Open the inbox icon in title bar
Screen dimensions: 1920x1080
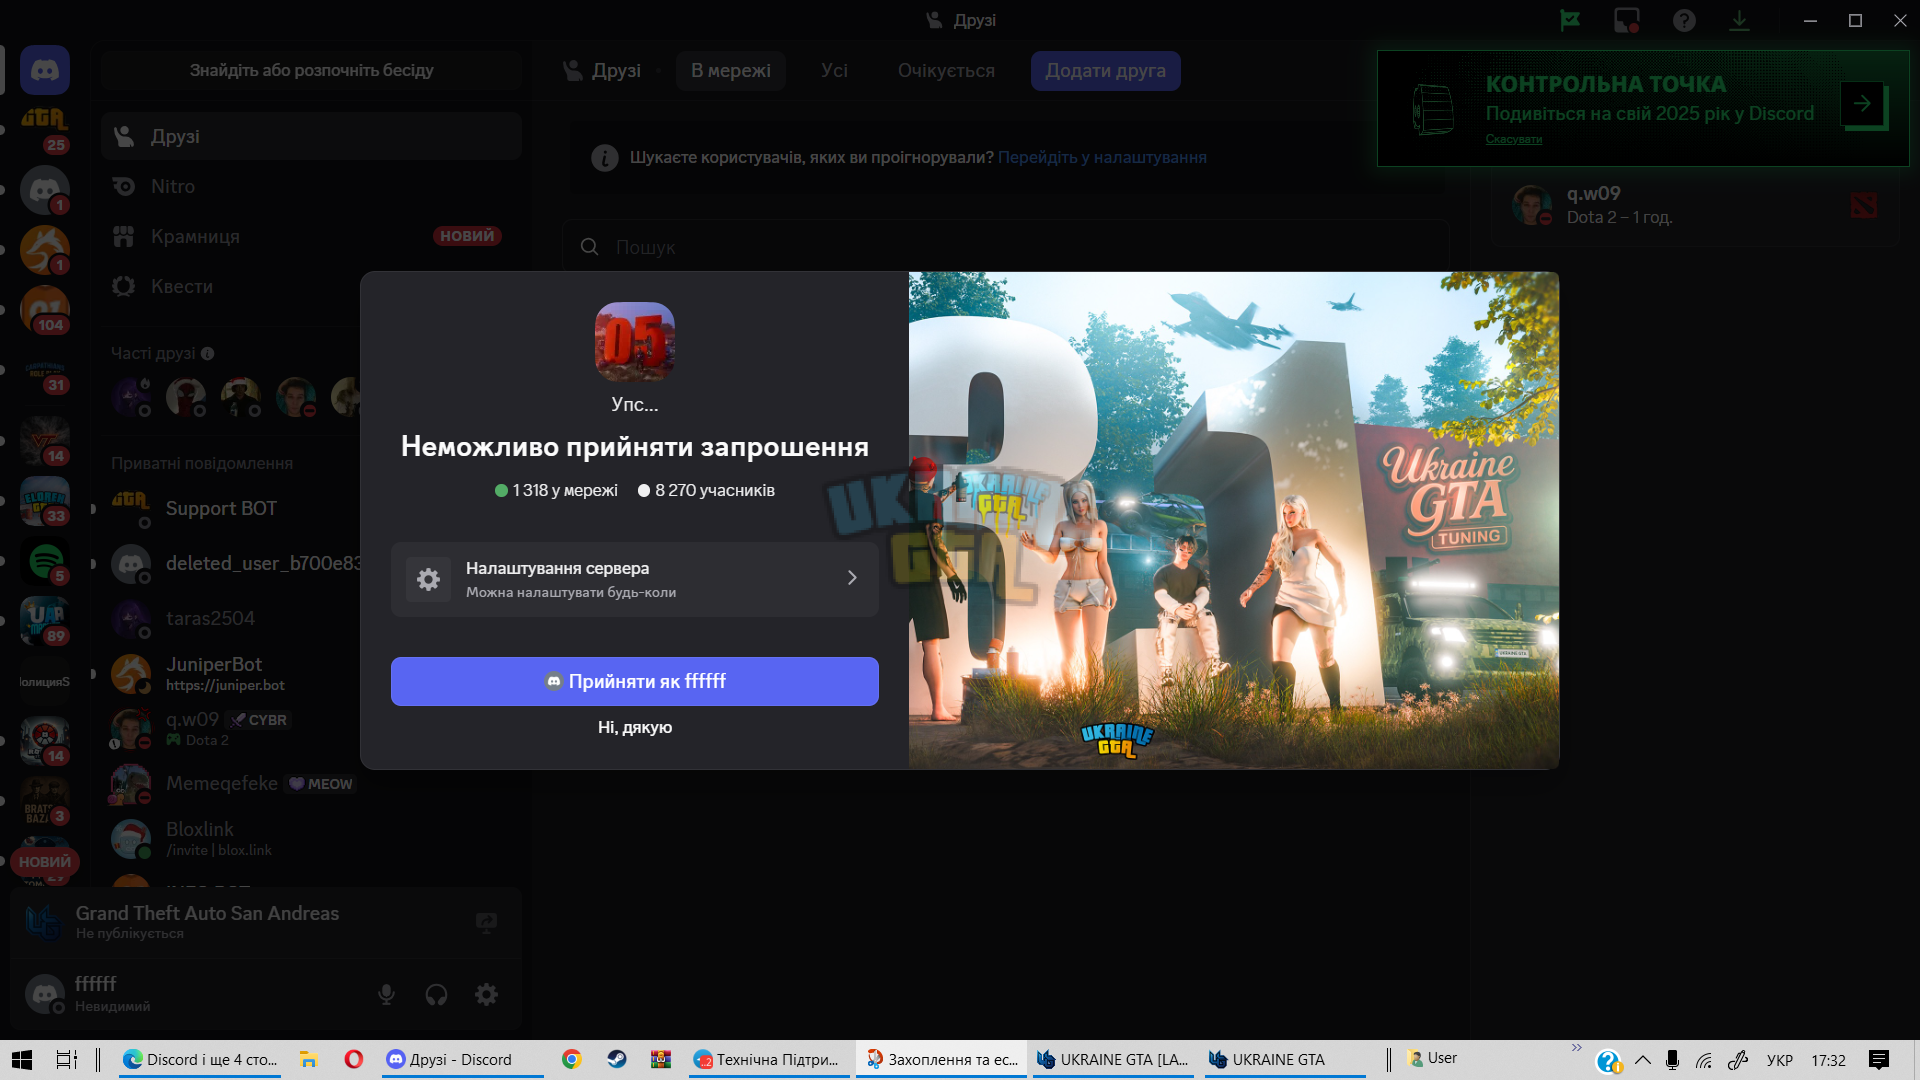(1627, 20)
